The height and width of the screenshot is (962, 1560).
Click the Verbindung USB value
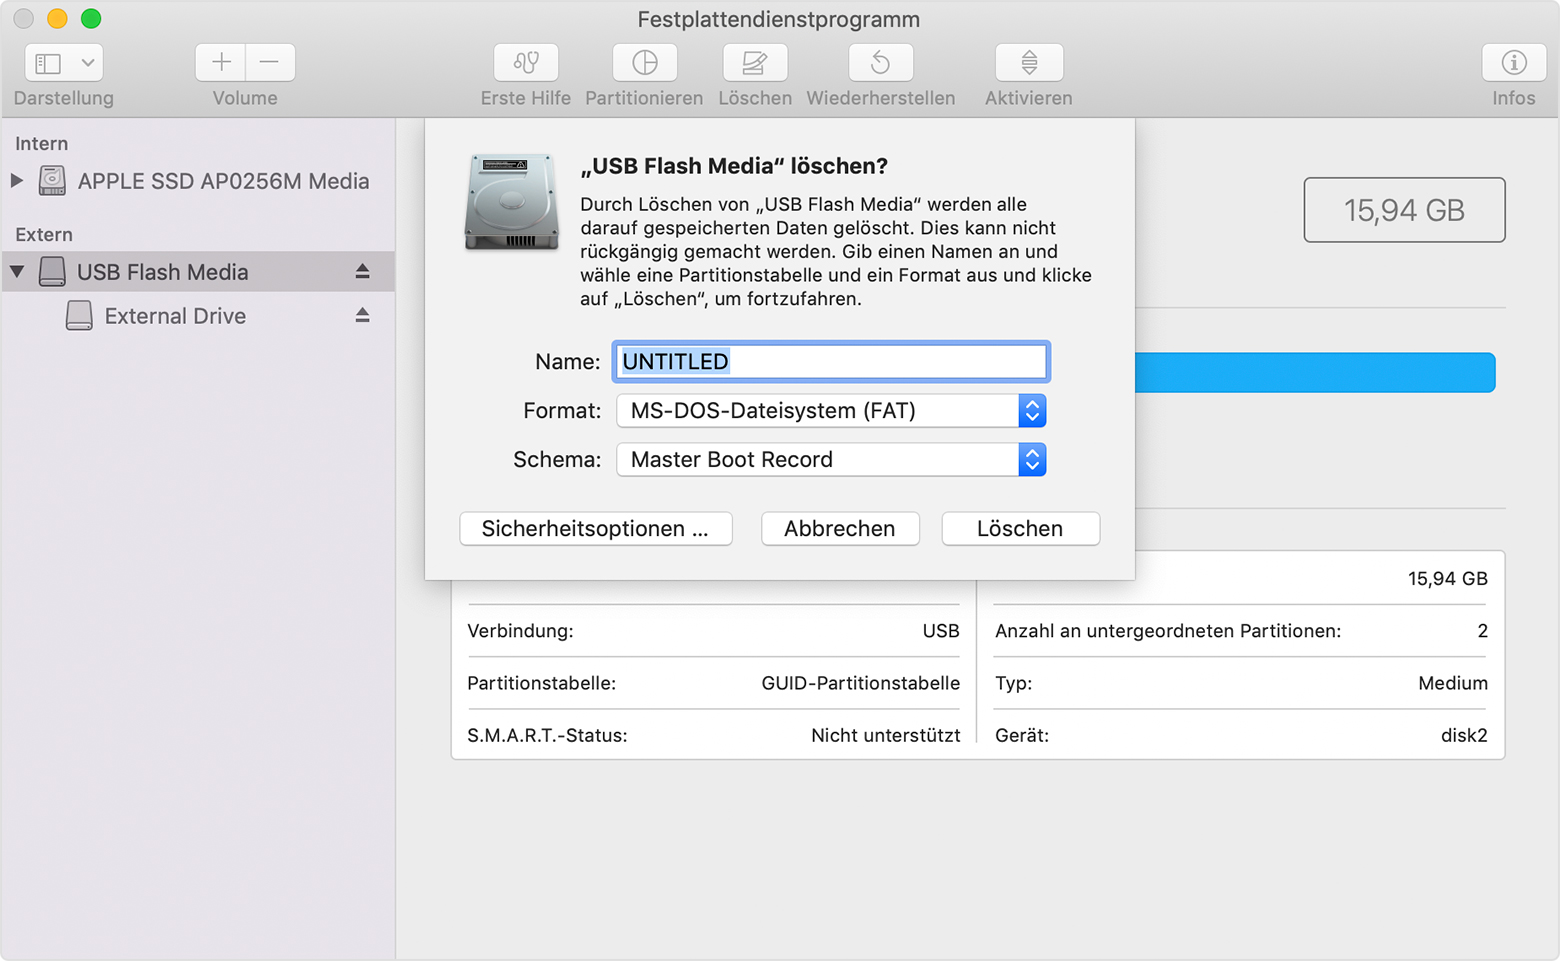click(940, 631)
